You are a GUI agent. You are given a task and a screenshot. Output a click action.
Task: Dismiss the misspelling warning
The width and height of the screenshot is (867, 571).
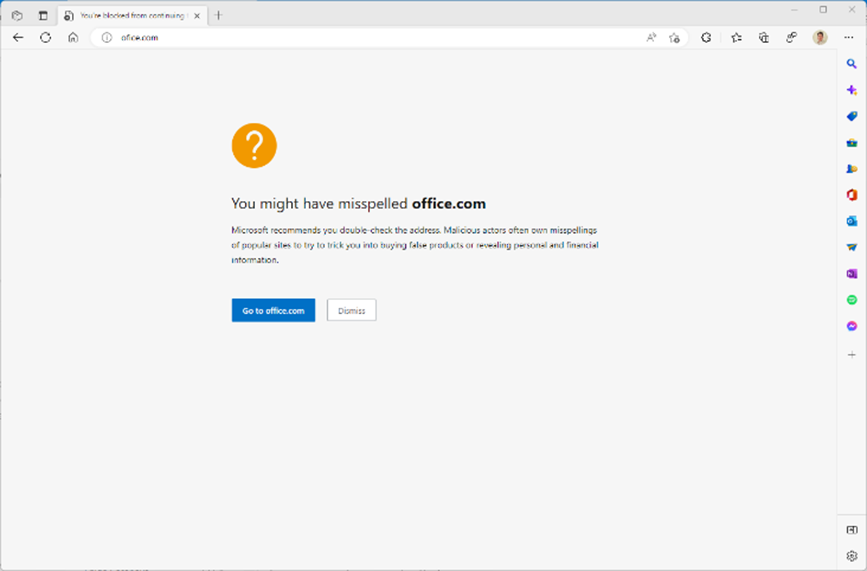point(351,310)
